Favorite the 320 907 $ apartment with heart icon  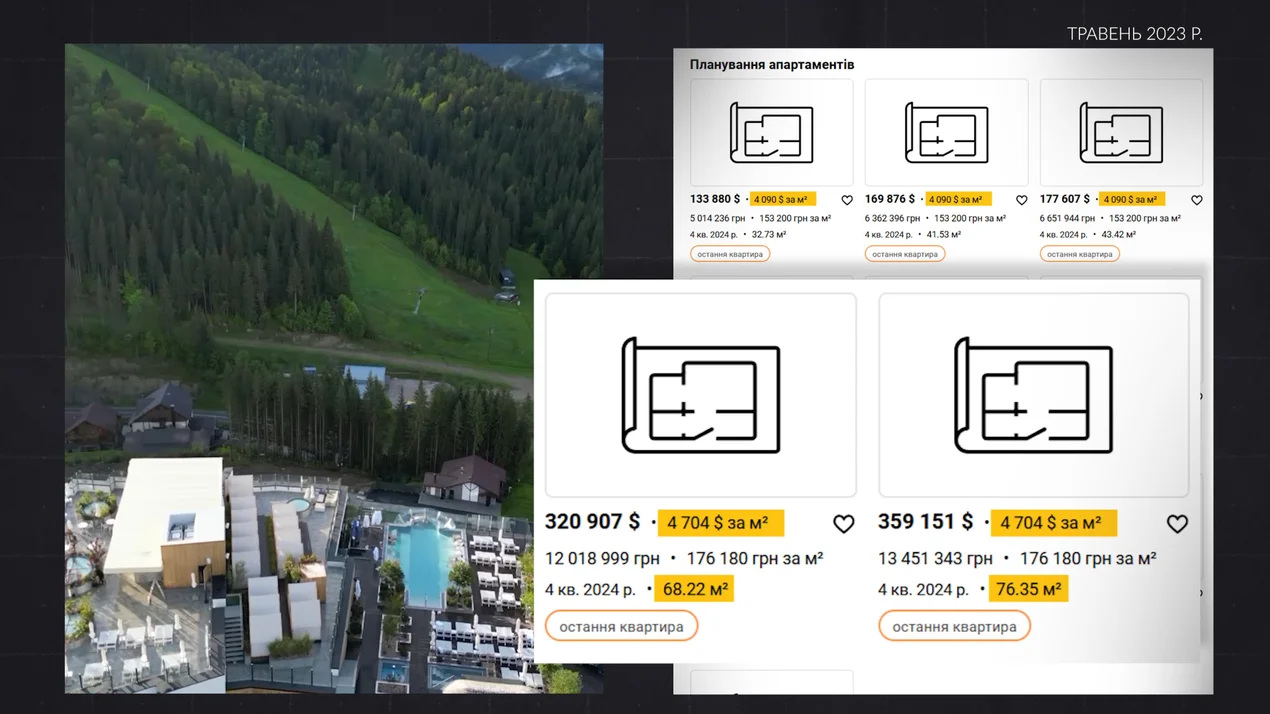pyautogui.click(x=843, y=524)
